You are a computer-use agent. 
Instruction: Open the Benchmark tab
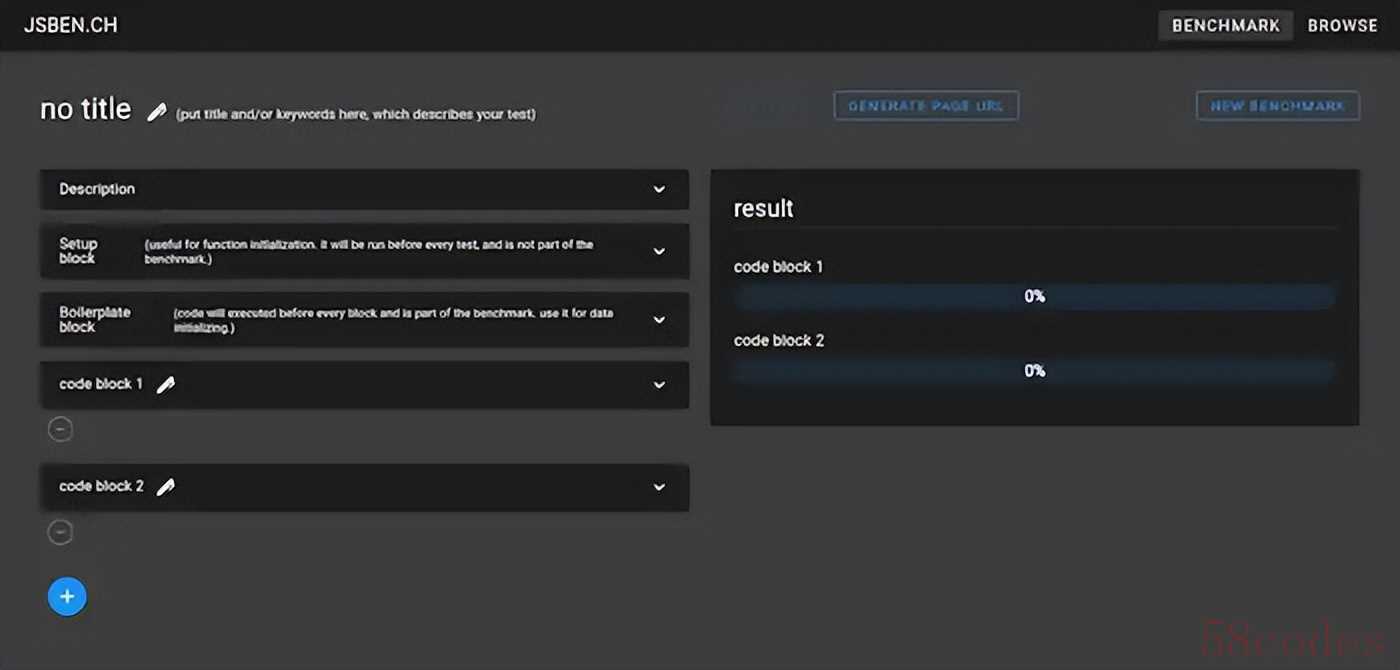click(1225, 26)
